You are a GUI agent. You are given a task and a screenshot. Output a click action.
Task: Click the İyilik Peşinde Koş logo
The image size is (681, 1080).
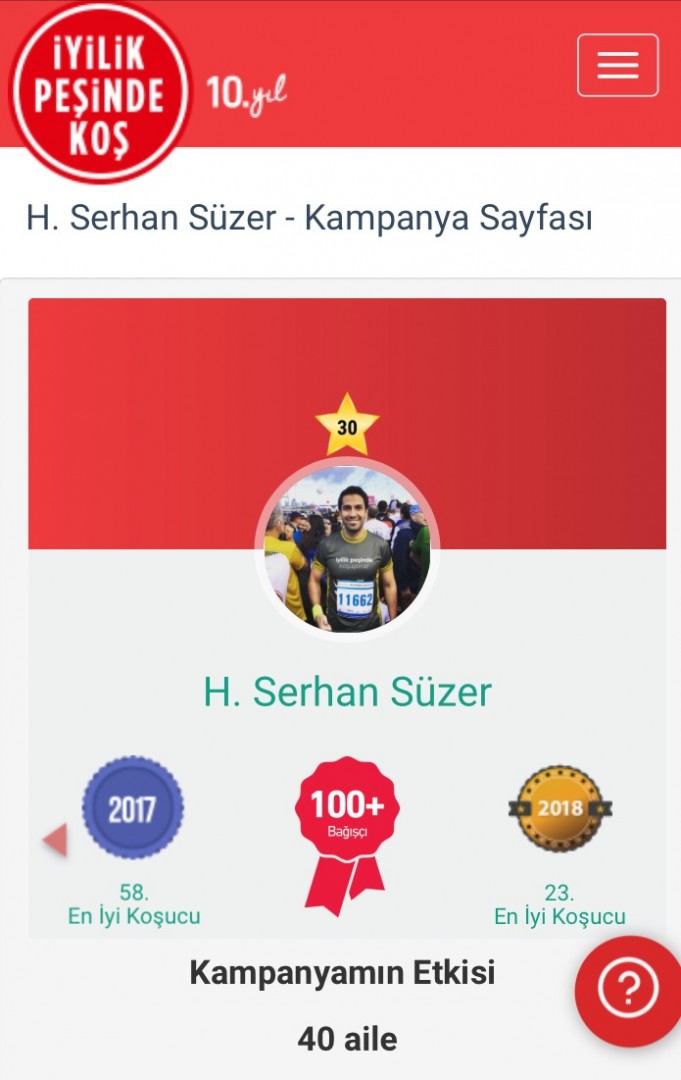coord(100,93)
